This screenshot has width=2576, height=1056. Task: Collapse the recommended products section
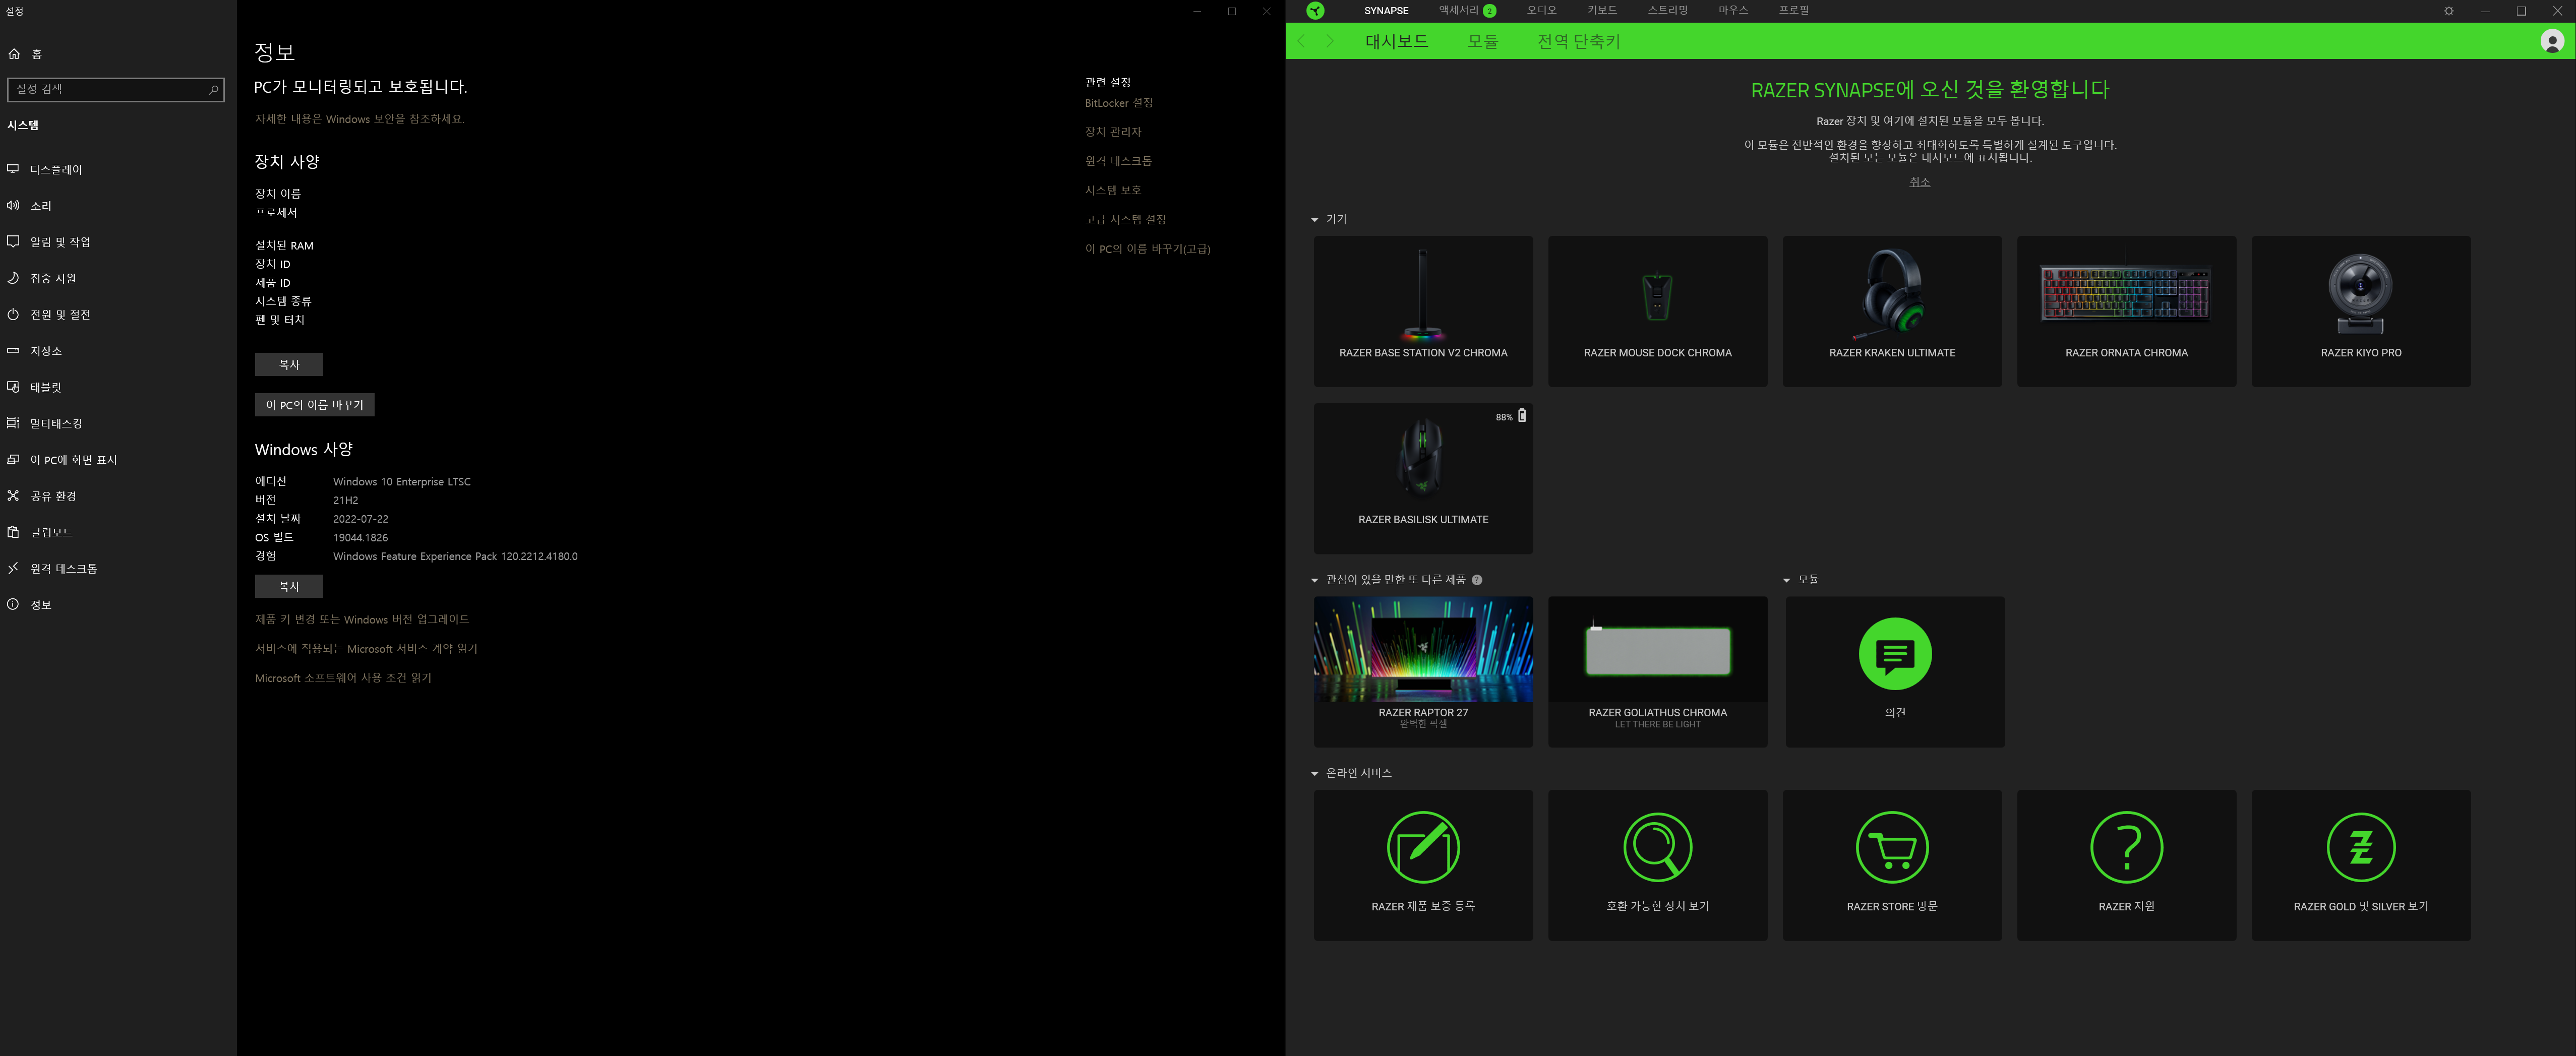click(1314, 580)
